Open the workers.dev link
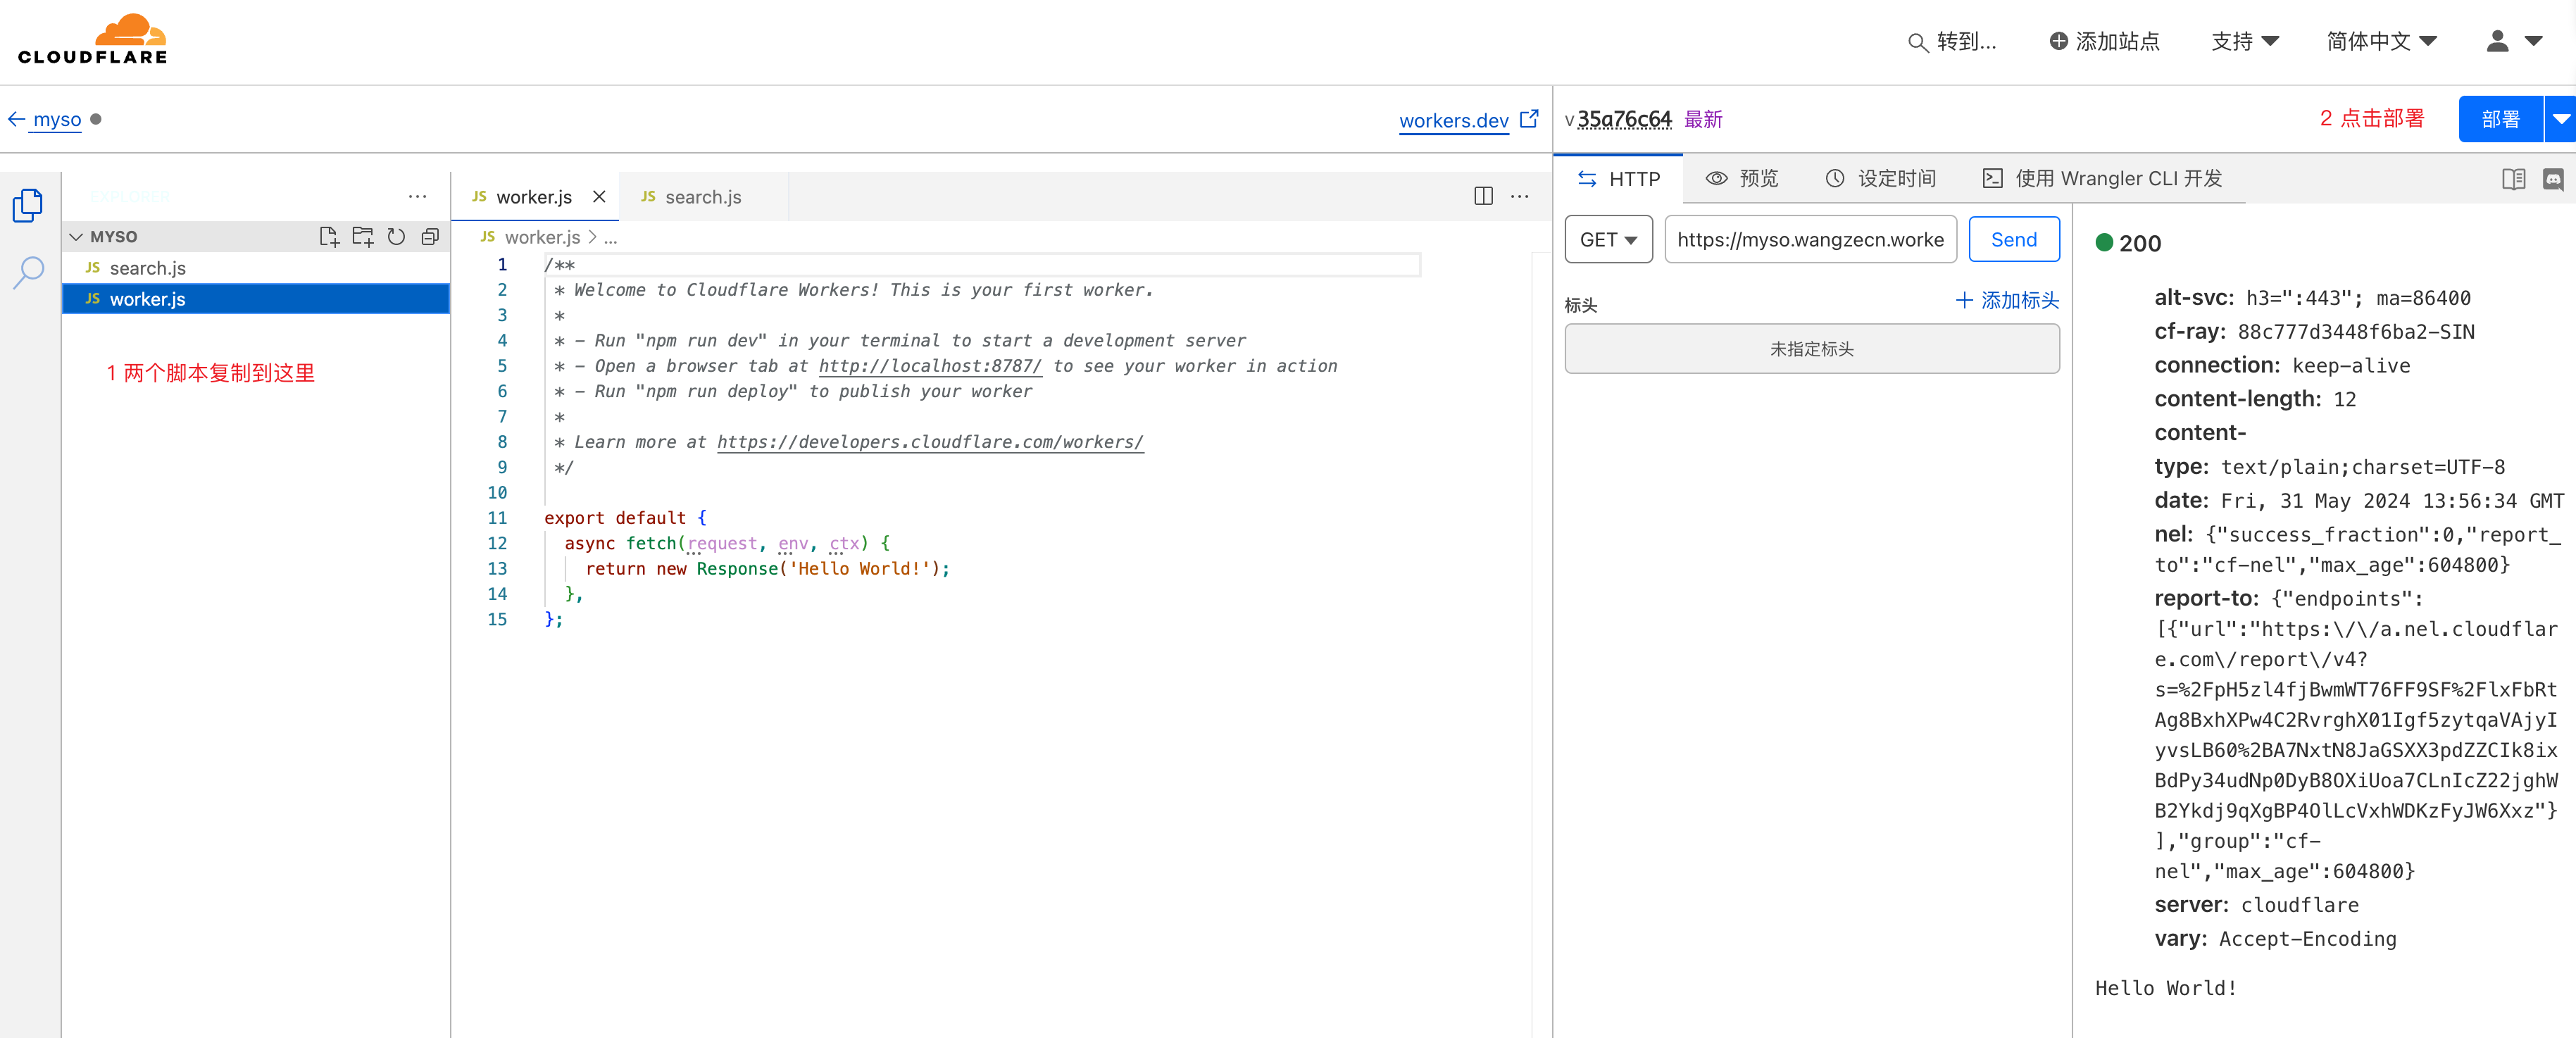Viewport: 2576px width, 1038px height. pos(1453,121)
